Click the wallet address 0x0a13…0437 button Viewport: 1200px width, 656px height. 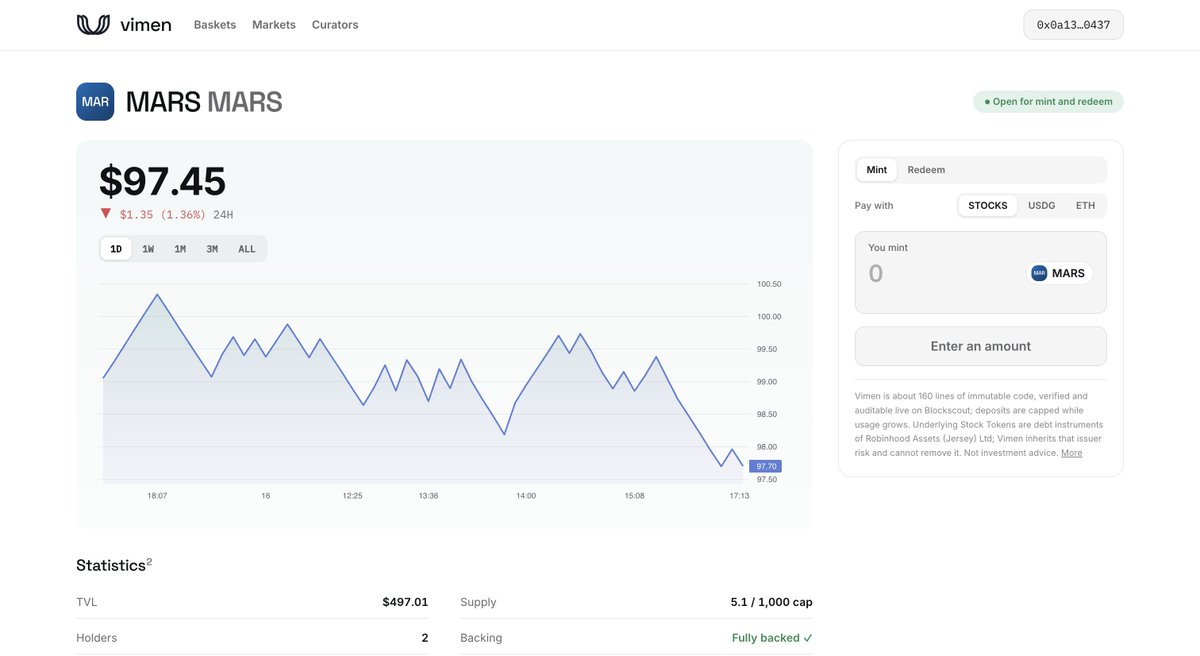pyautogui.click(x=1073, y=25)
